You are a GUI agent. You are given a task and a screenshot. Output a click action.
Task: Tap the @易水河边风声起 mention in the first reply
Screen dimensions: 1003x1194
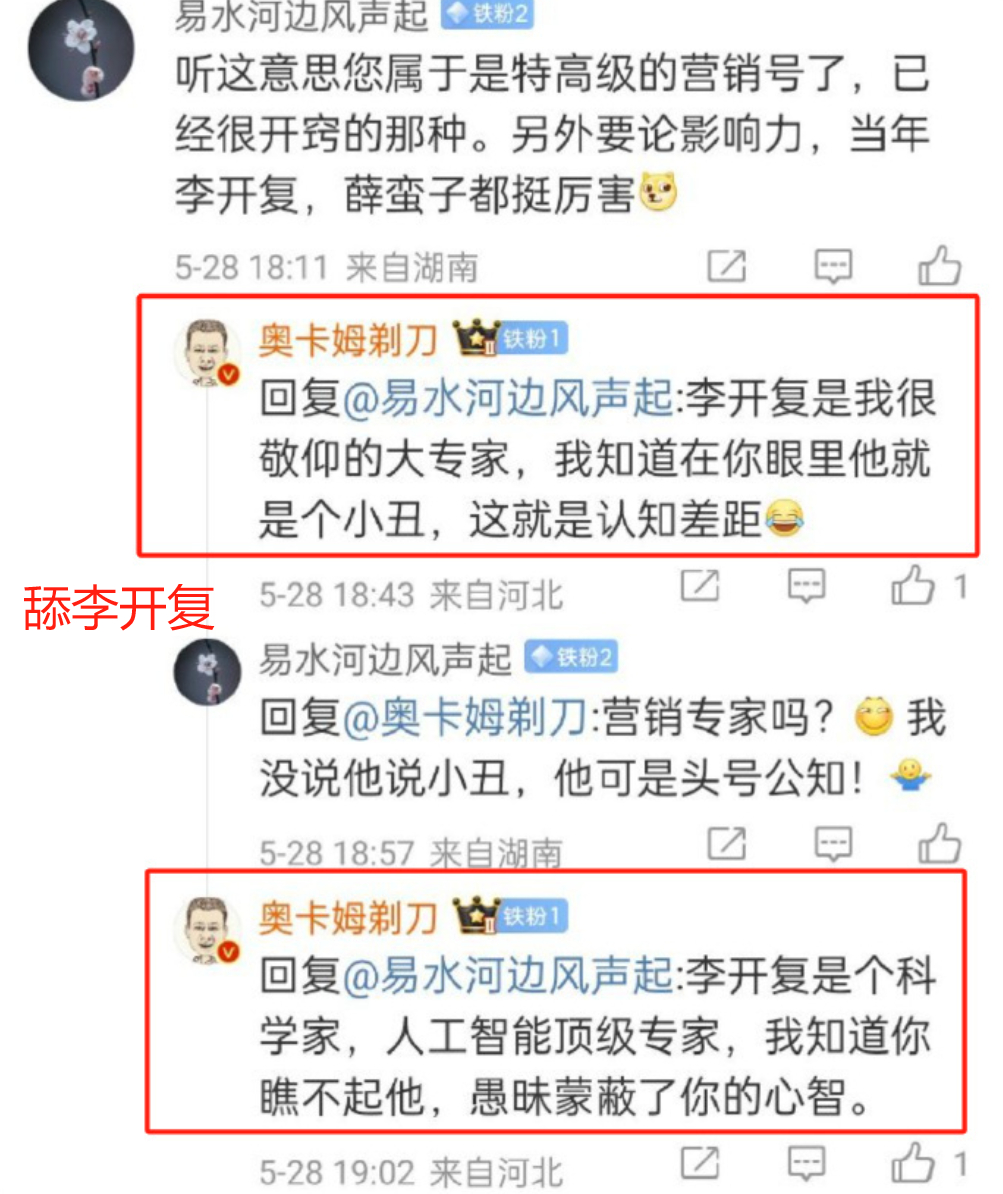[x=507, y=398]
